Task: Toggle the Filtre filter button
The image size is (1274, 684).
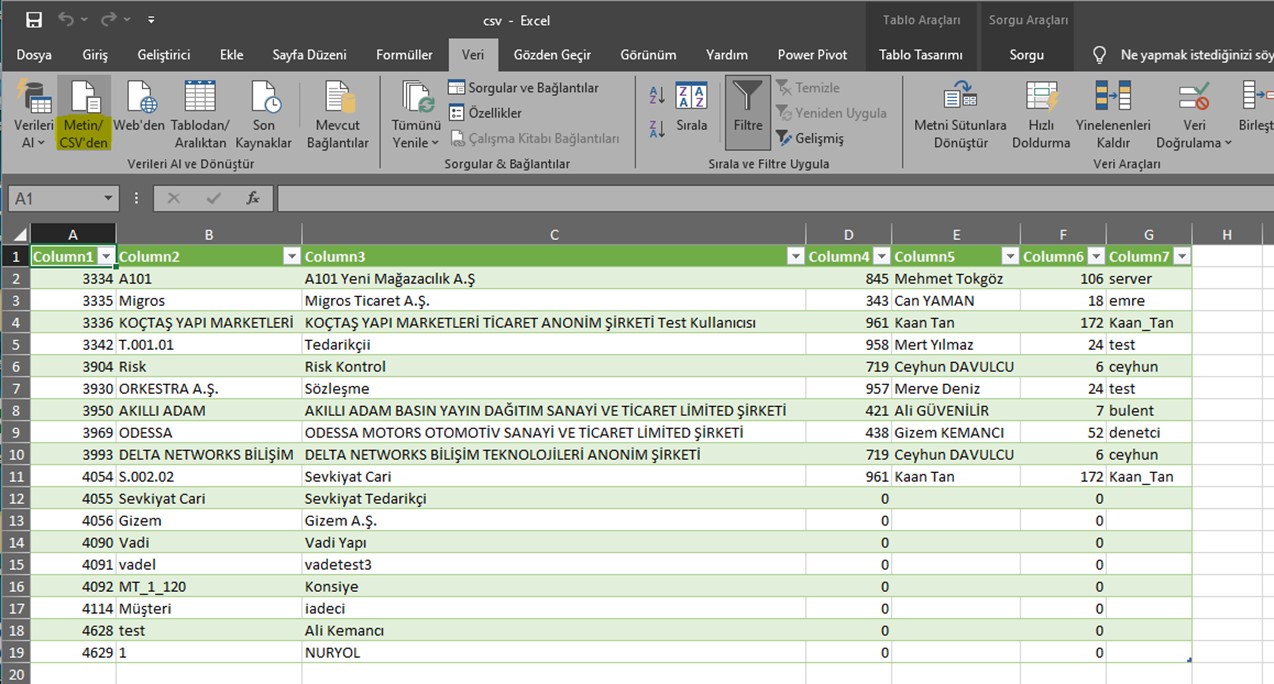Action: tap(747, 110)
